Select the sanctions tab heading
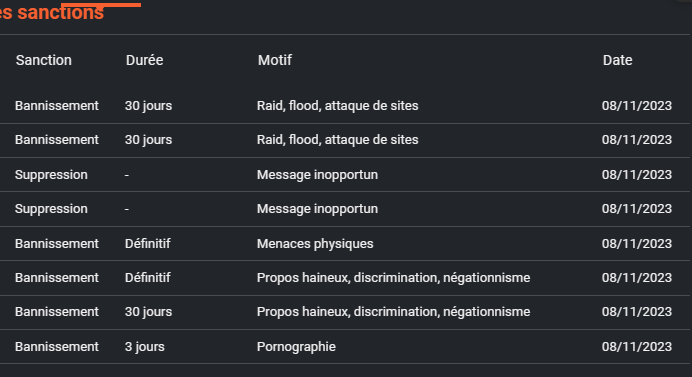692x377 pixels. (52, 12)
